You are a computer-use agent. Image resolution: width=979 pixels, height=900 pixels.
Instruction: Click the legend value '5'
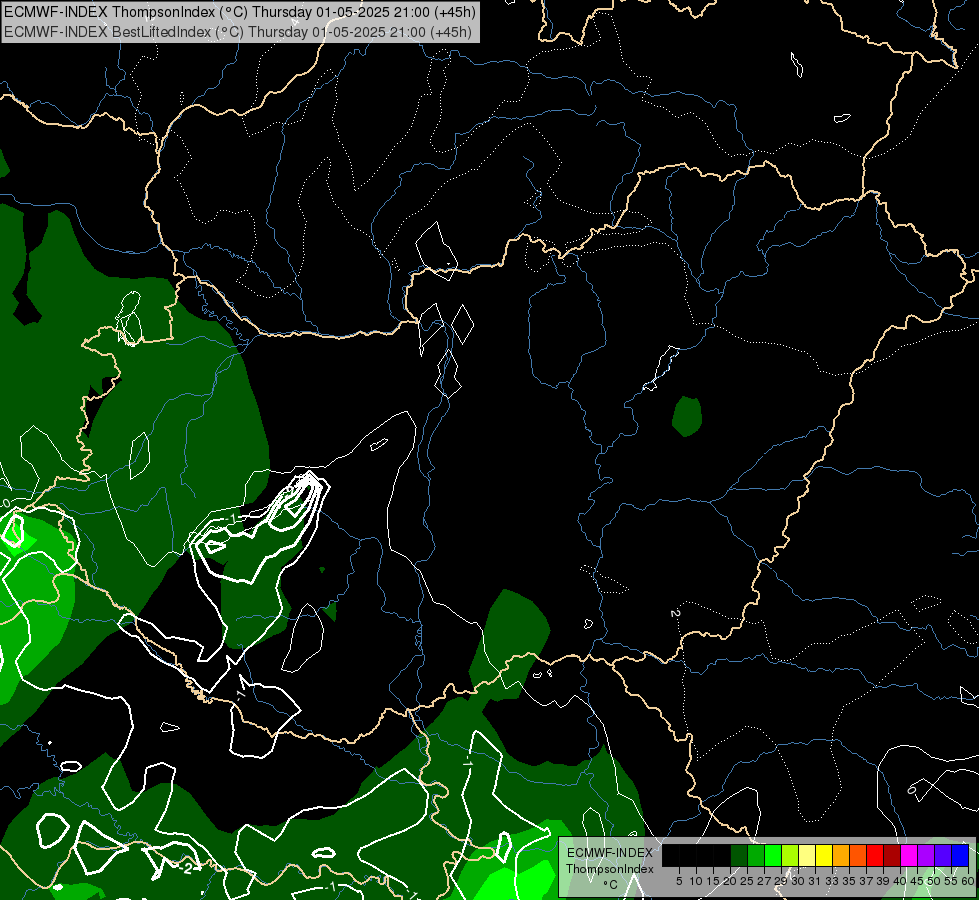[679, 881]
